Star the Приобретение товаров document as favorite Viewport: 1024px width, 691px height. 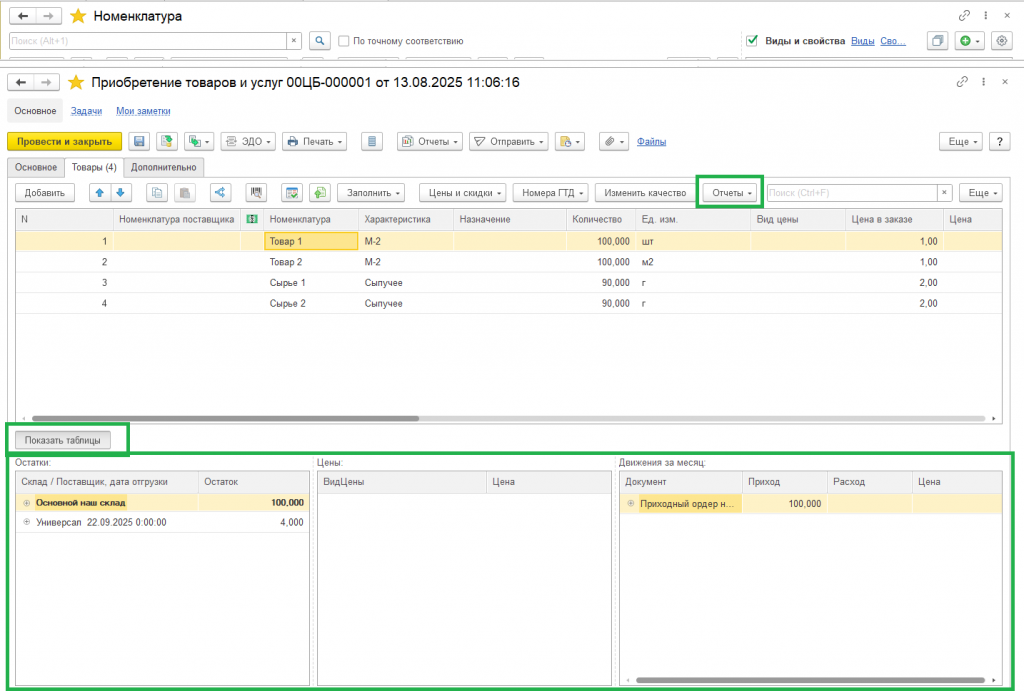pyautogui.click(x=76, y=82)
